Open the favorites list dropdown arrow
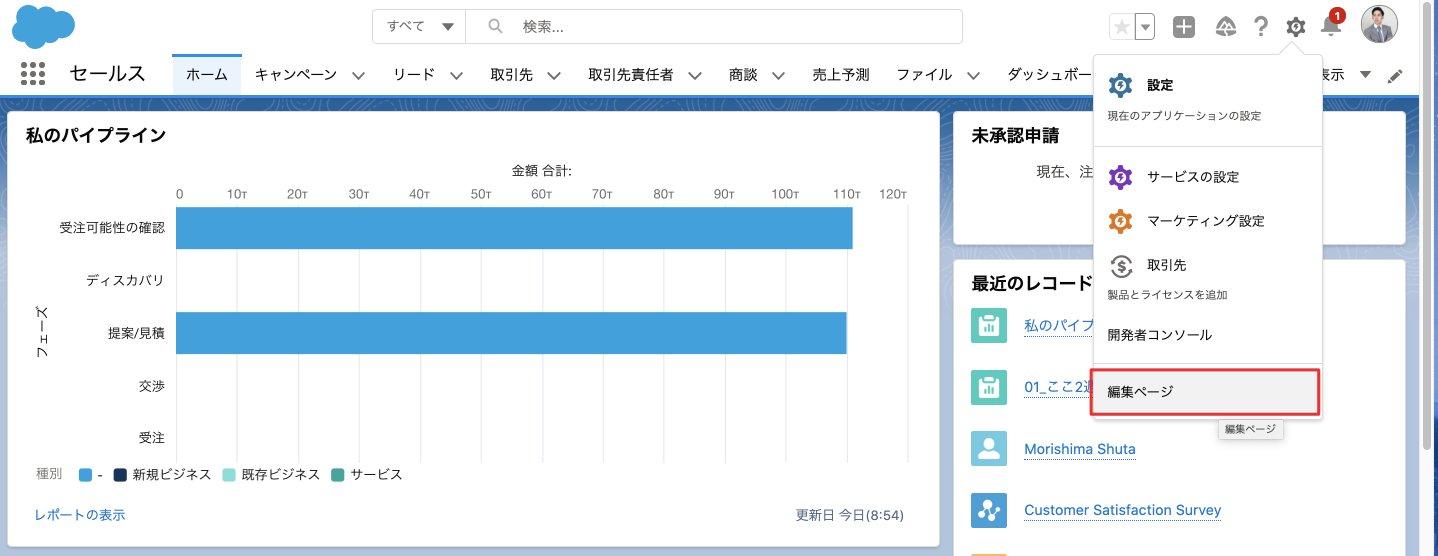 click(1145, 27)
